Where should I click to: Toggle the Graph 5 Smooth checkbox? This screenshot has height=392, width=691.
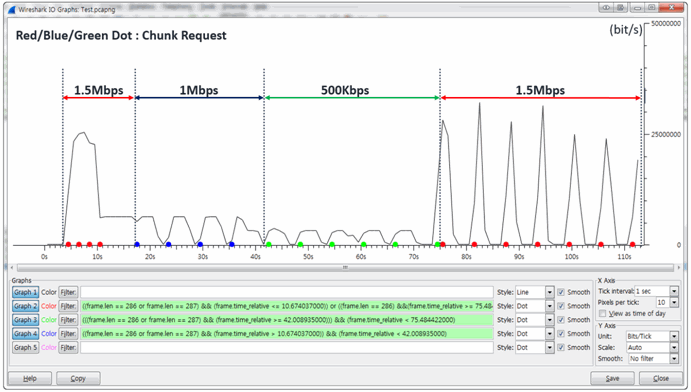561,347
